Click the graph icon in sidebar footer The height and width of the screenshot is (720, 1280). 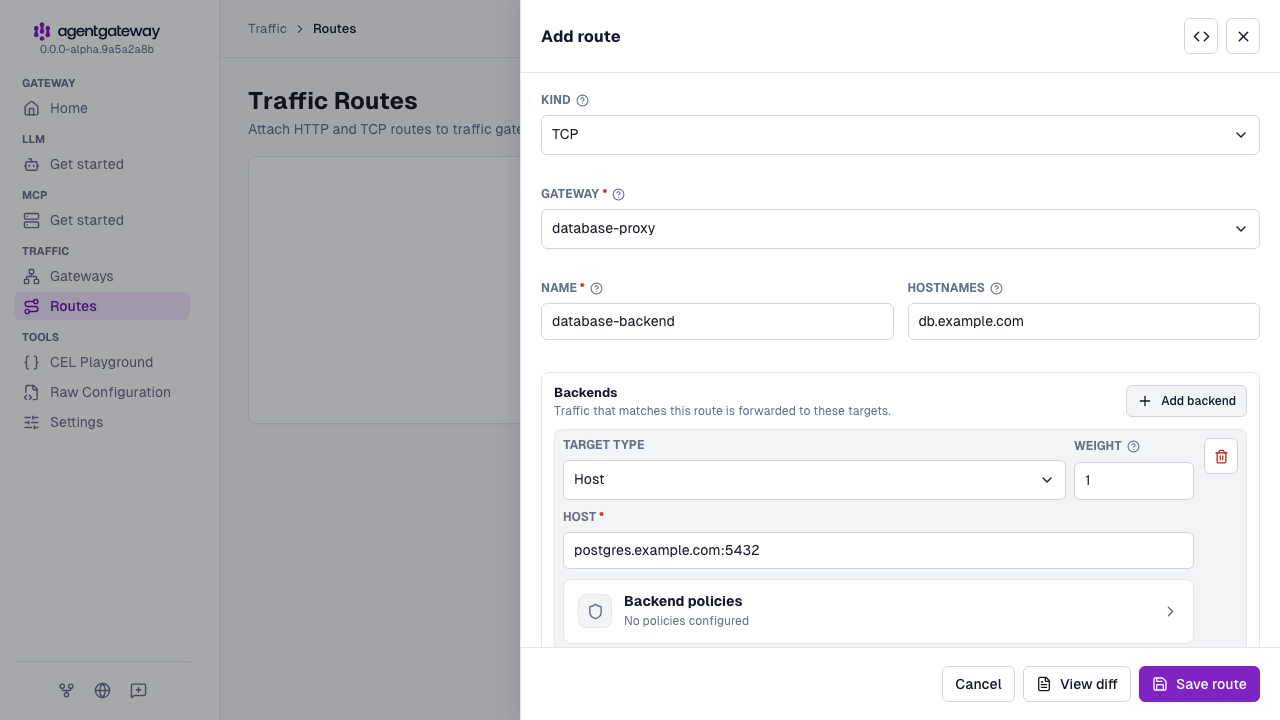pos(66,690)
